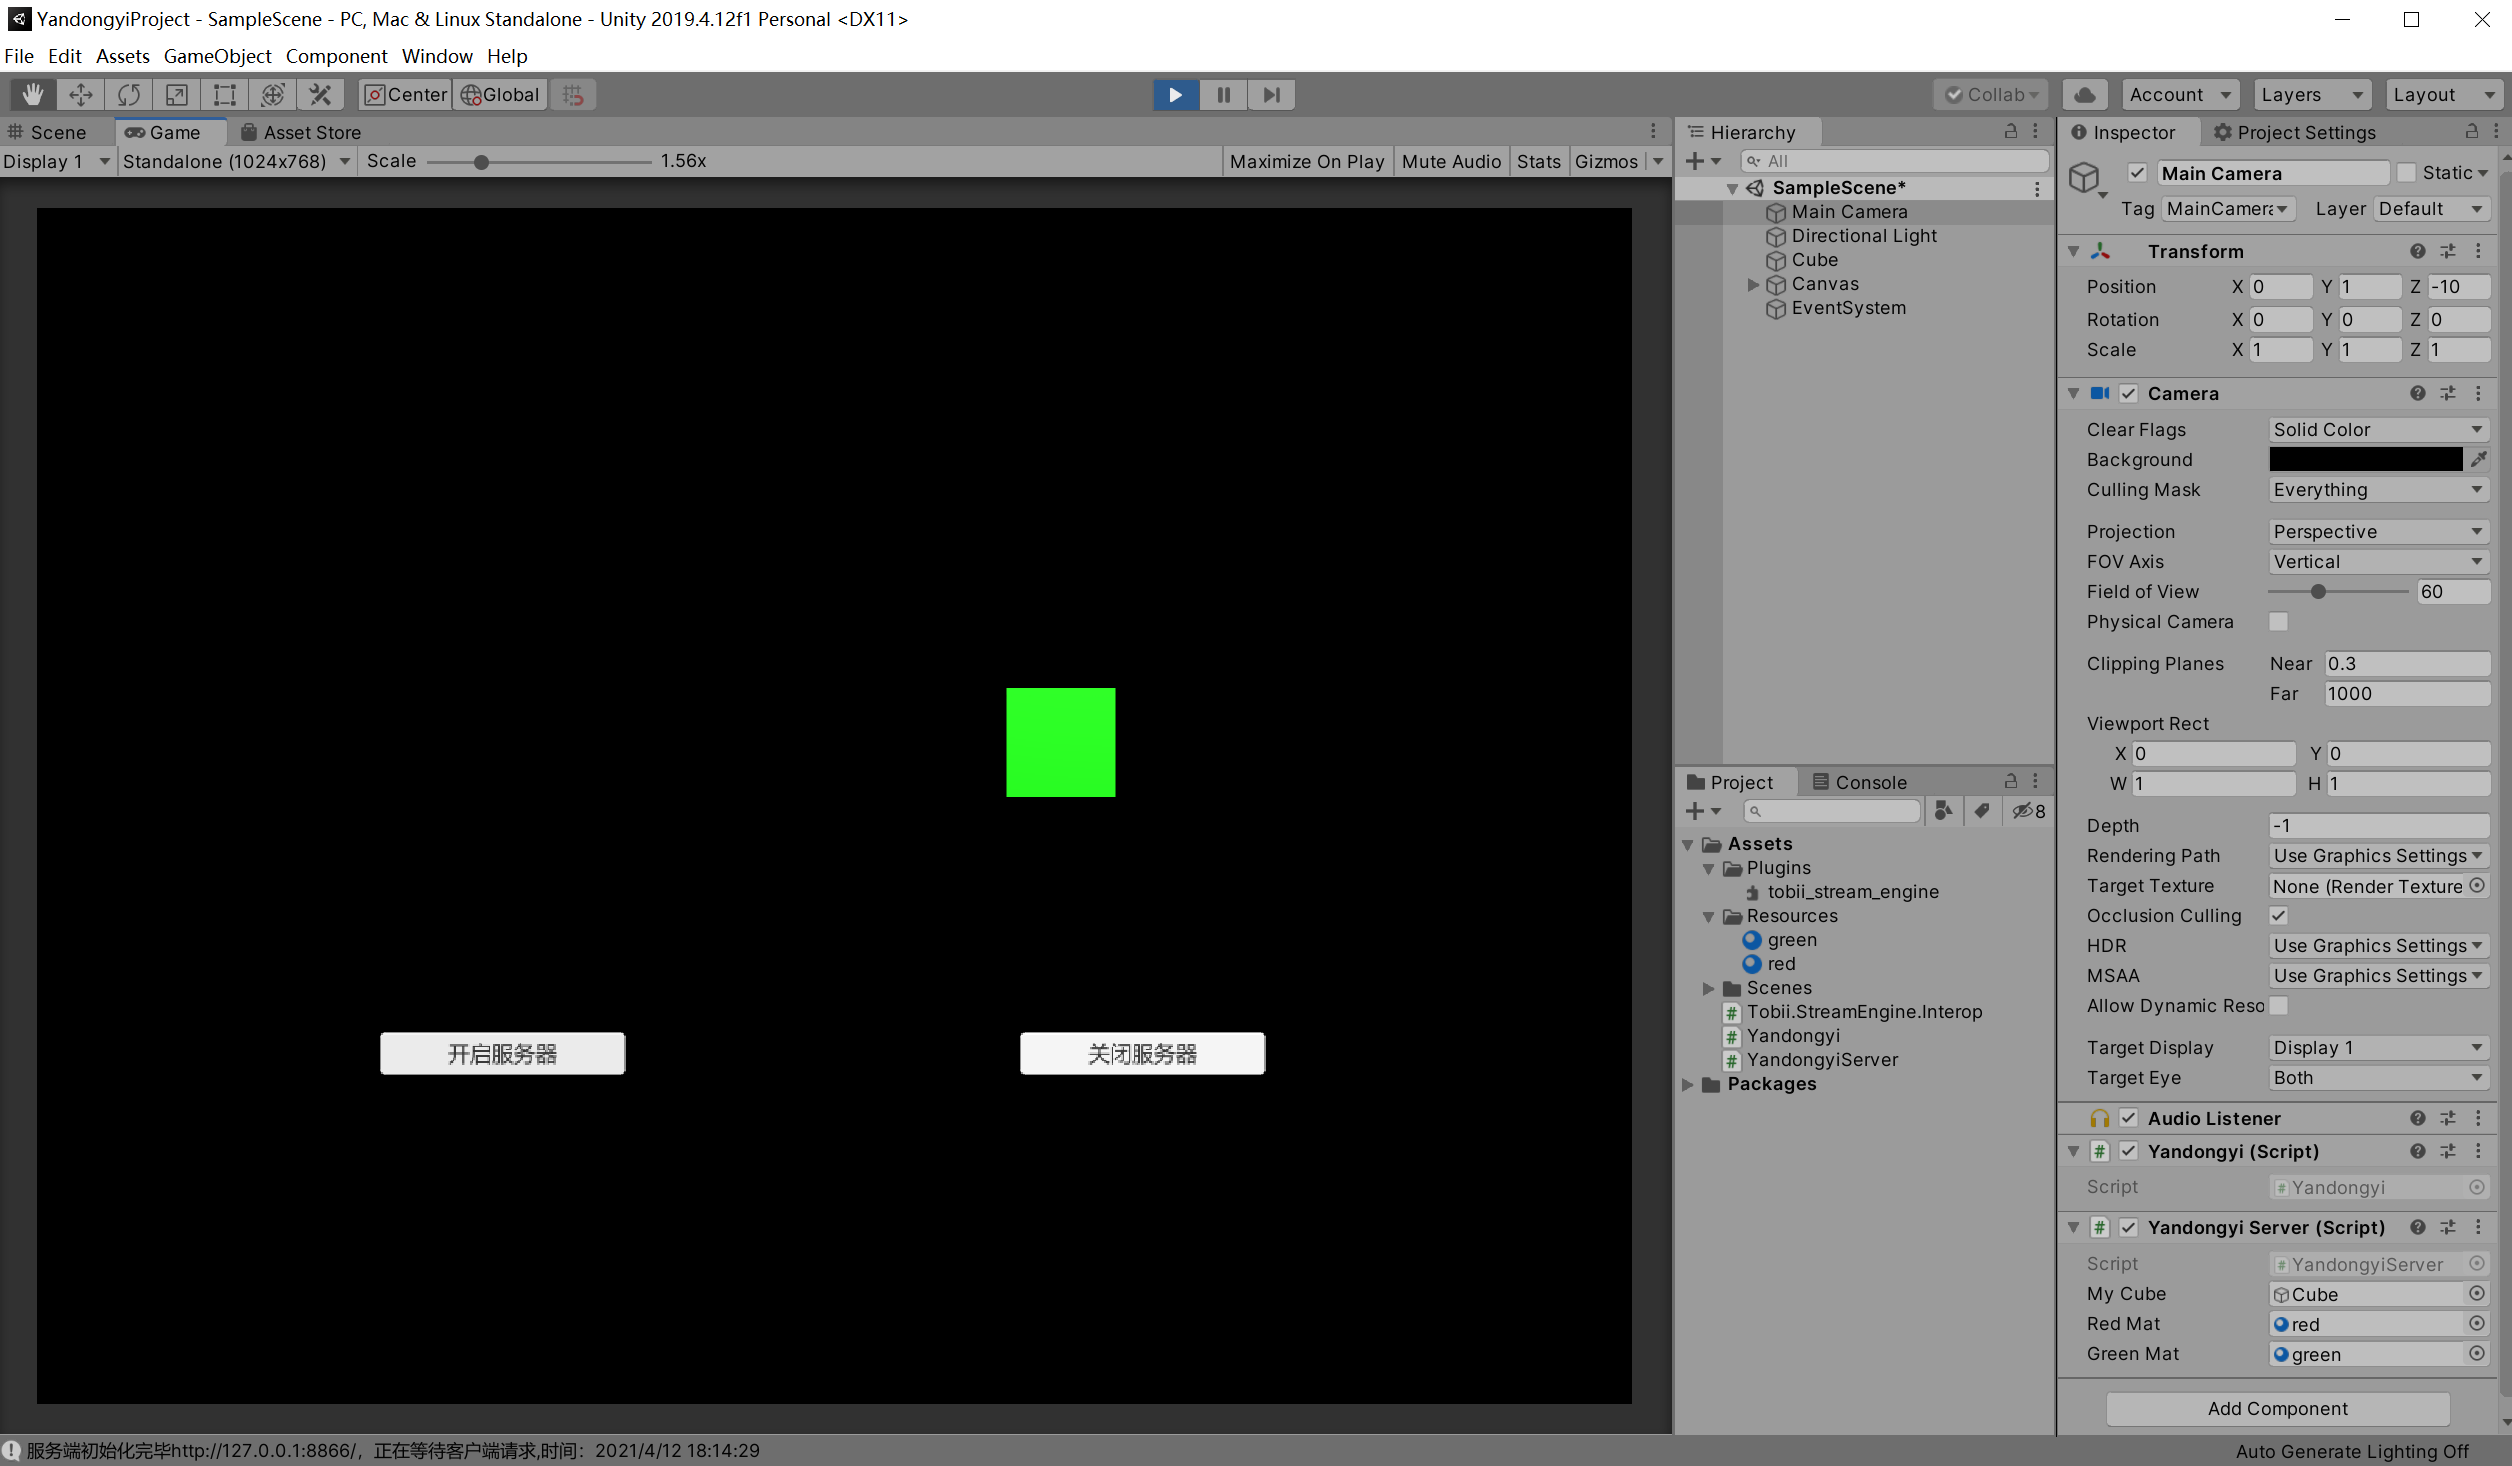Click the 开启服务器 button

pyautogui.click(x=502, y=1052)
